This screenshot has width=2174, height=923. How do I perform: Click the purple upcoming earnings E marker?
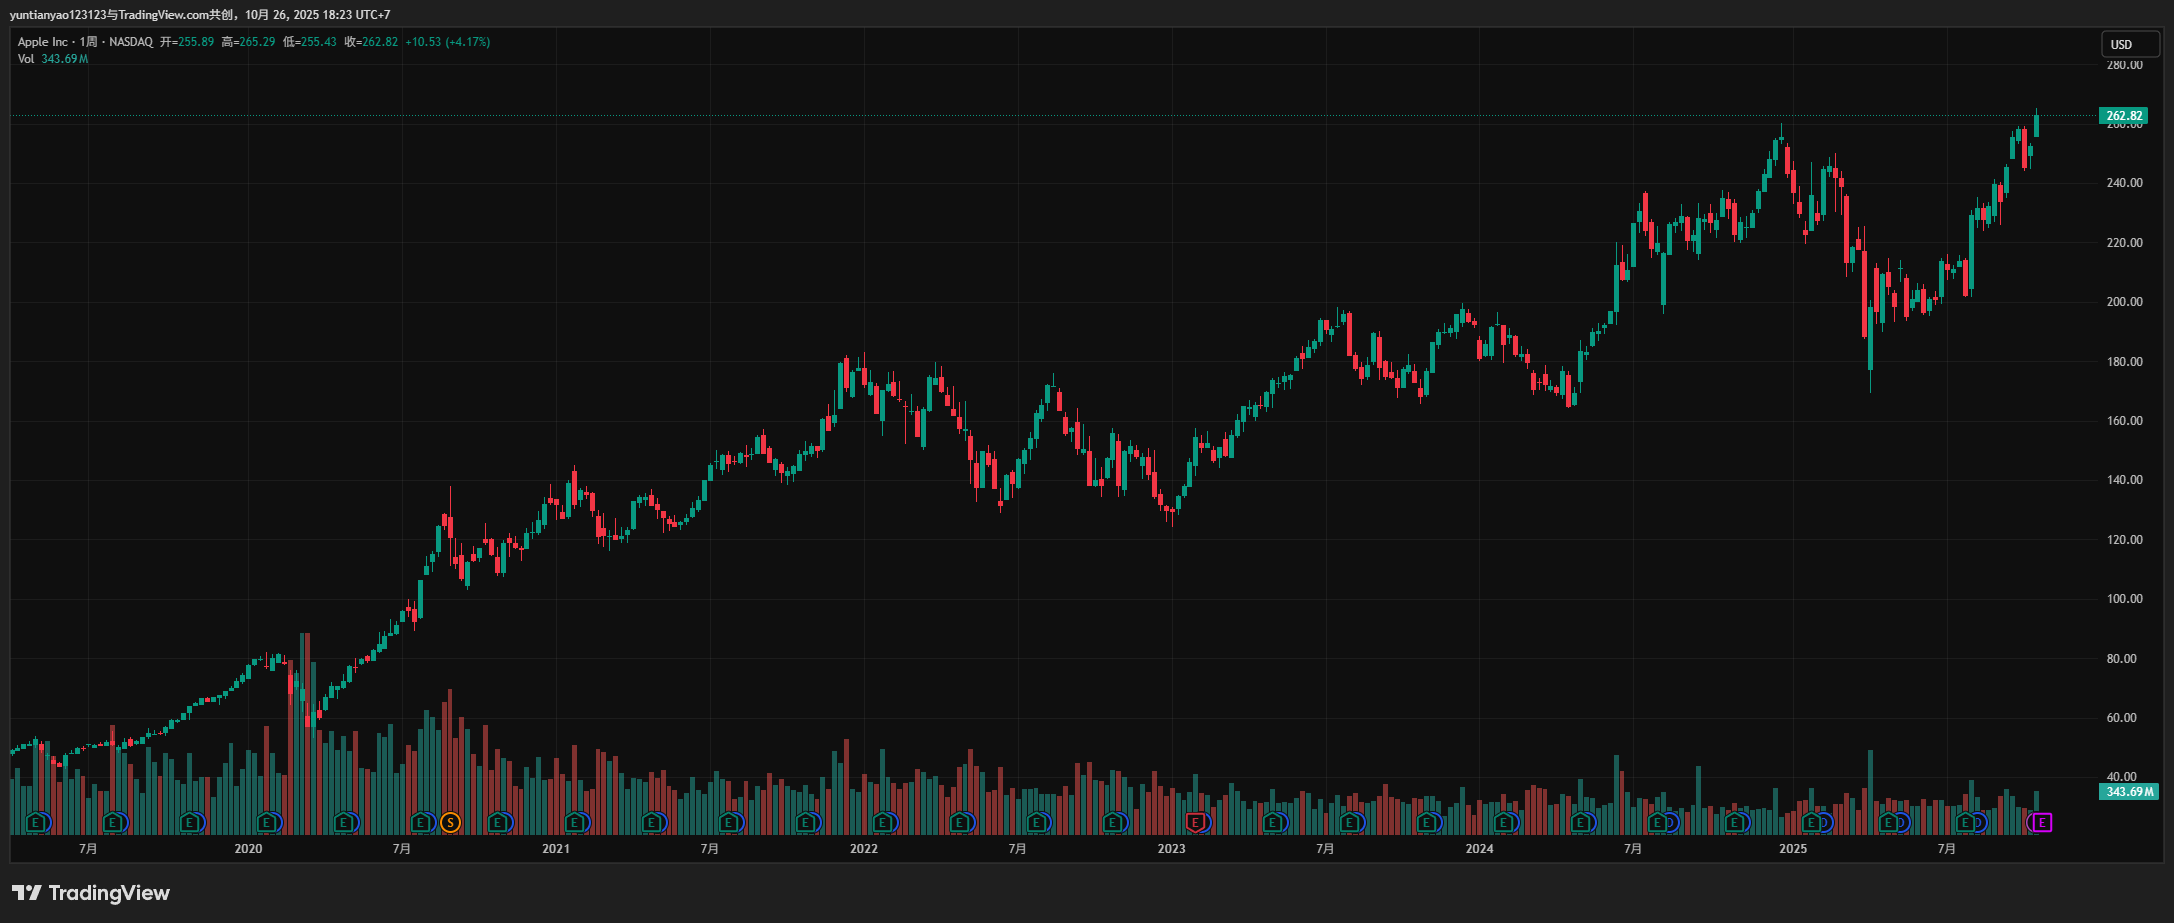(2042, 823)
